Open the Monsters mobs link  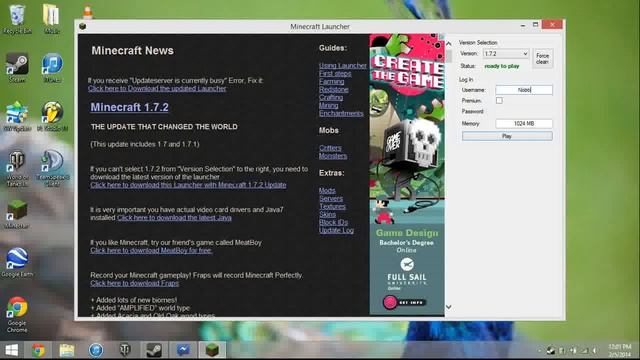tap(333, 156)
